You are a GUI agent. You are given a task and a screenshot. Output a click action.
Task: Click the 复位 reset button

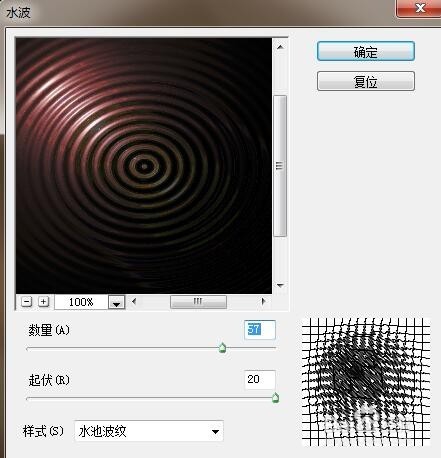[x=366, y=81]
